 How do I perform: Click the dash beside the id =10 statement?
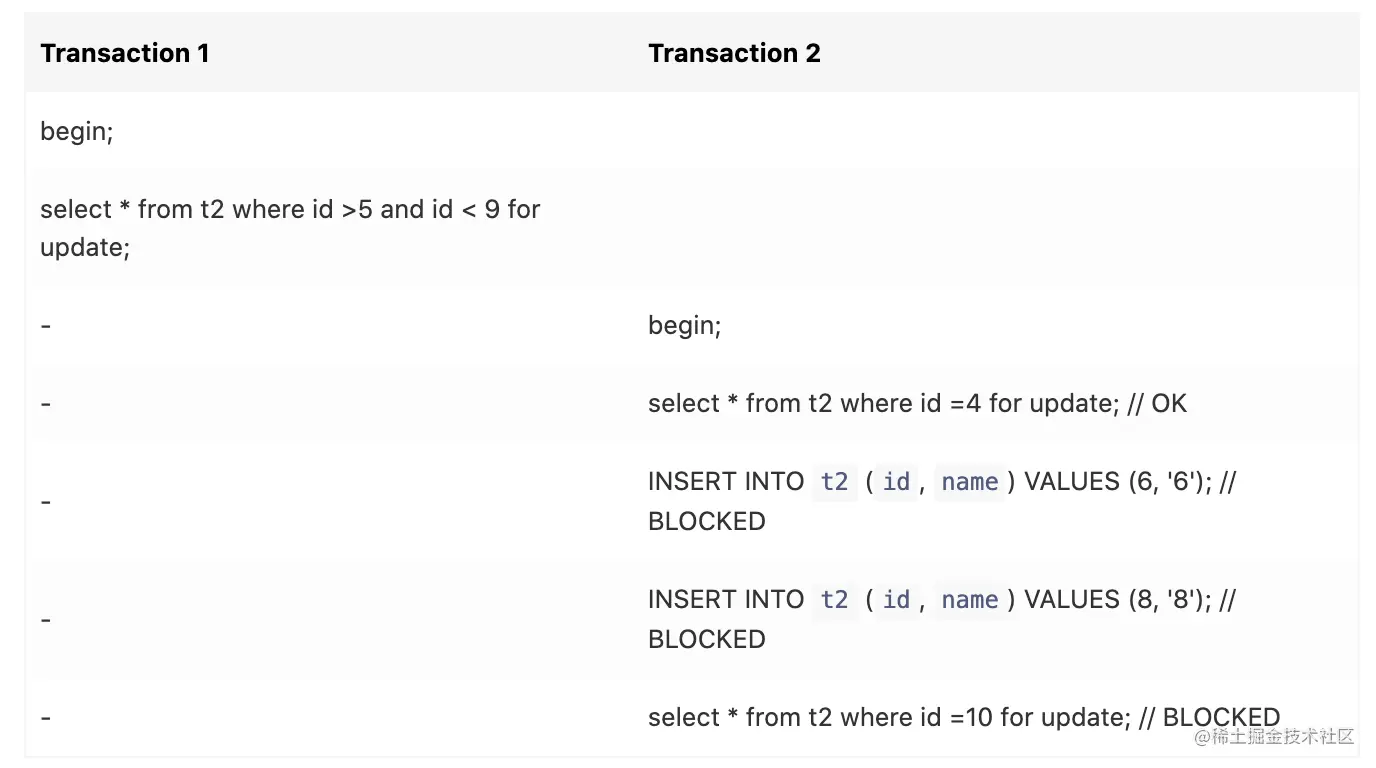(46, 718)
